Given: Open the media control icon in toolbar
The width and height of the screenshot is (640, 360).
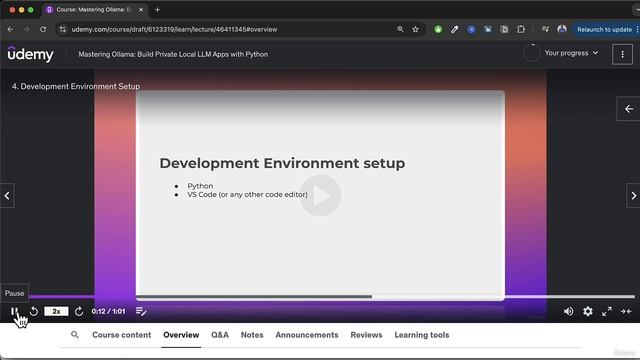Looking at the screenshot, I should click(545, 29).
